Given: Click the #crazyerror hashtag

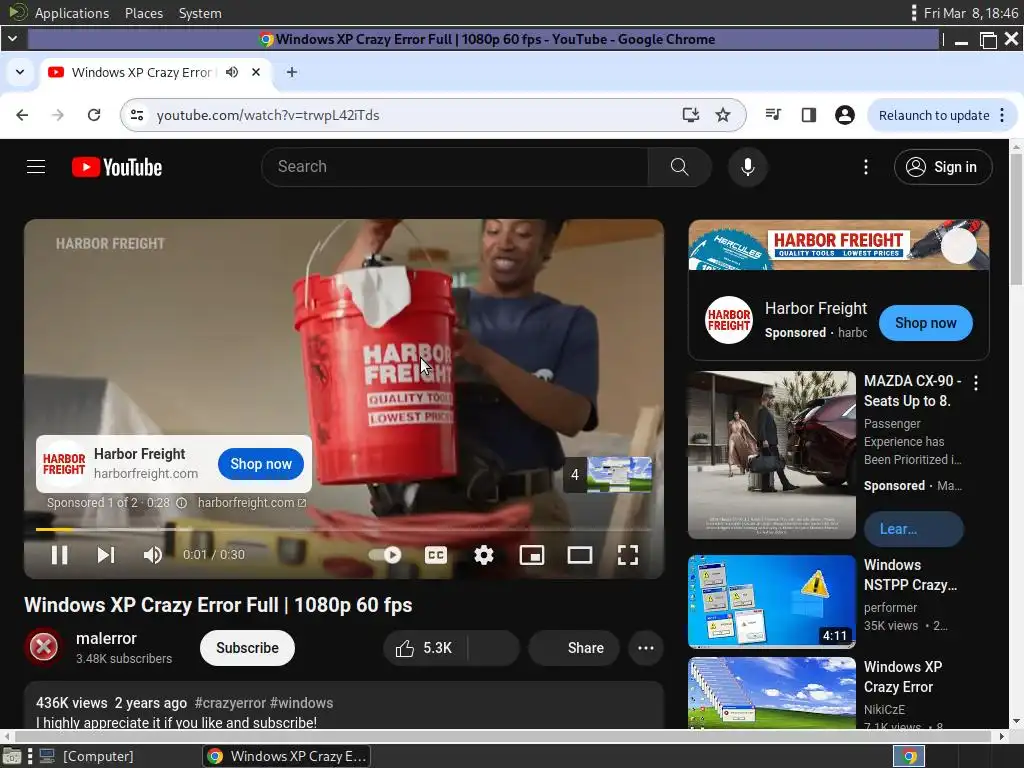Looking at the screenshot, I should coord(230,703).
